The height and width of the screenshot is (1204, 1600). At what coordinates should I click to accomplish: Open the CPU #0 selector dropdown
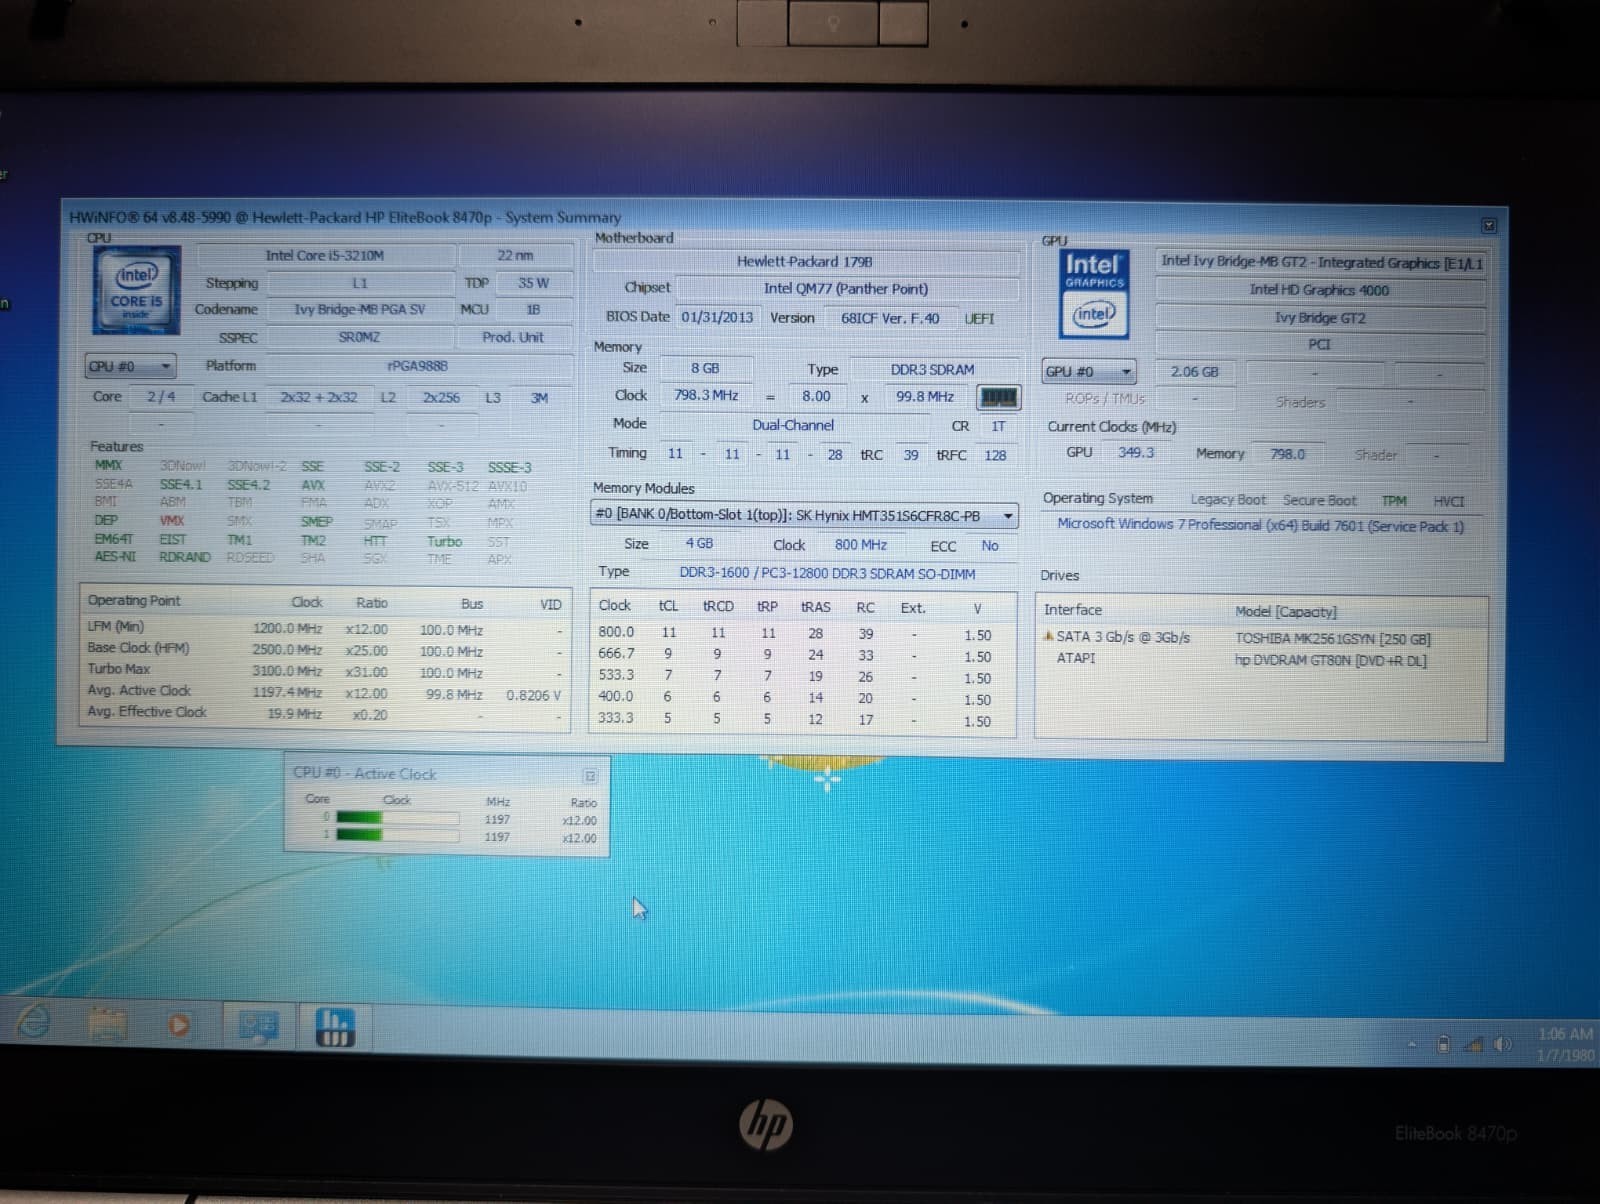coord(130,367)
